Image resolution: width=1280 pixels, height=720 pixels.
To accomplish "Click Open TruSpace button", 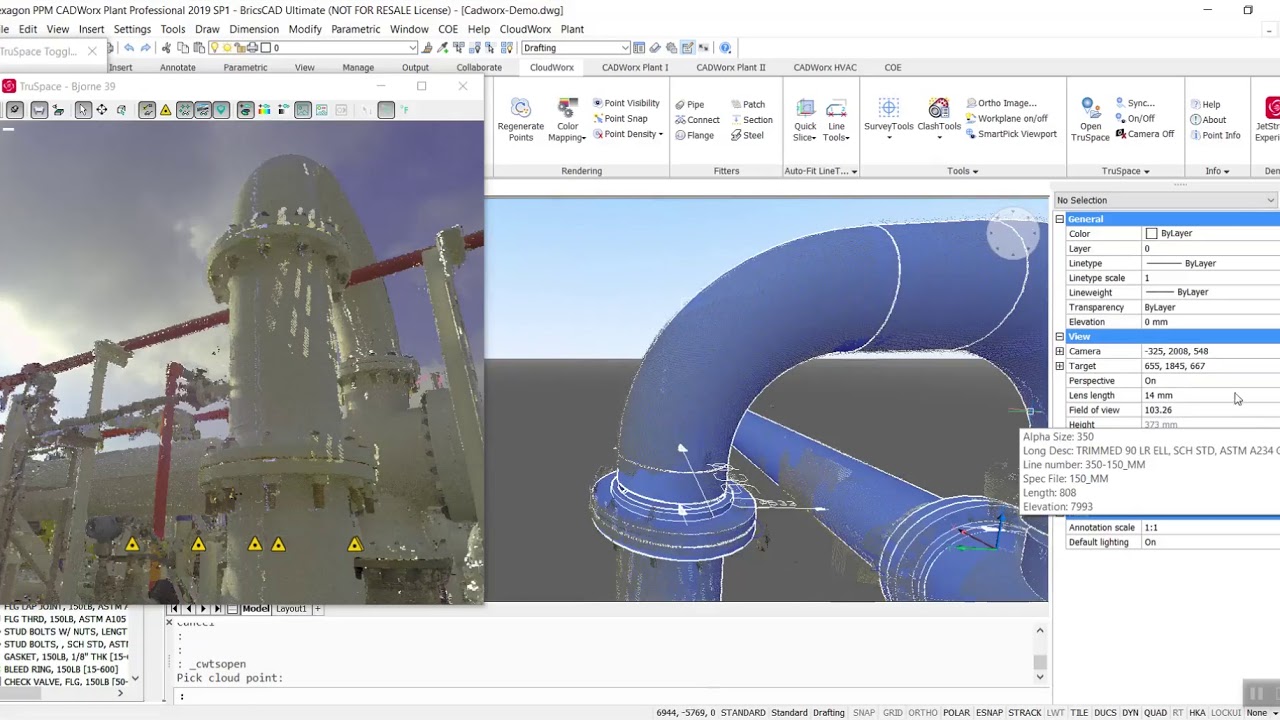I will click(x=1090, y=120).
